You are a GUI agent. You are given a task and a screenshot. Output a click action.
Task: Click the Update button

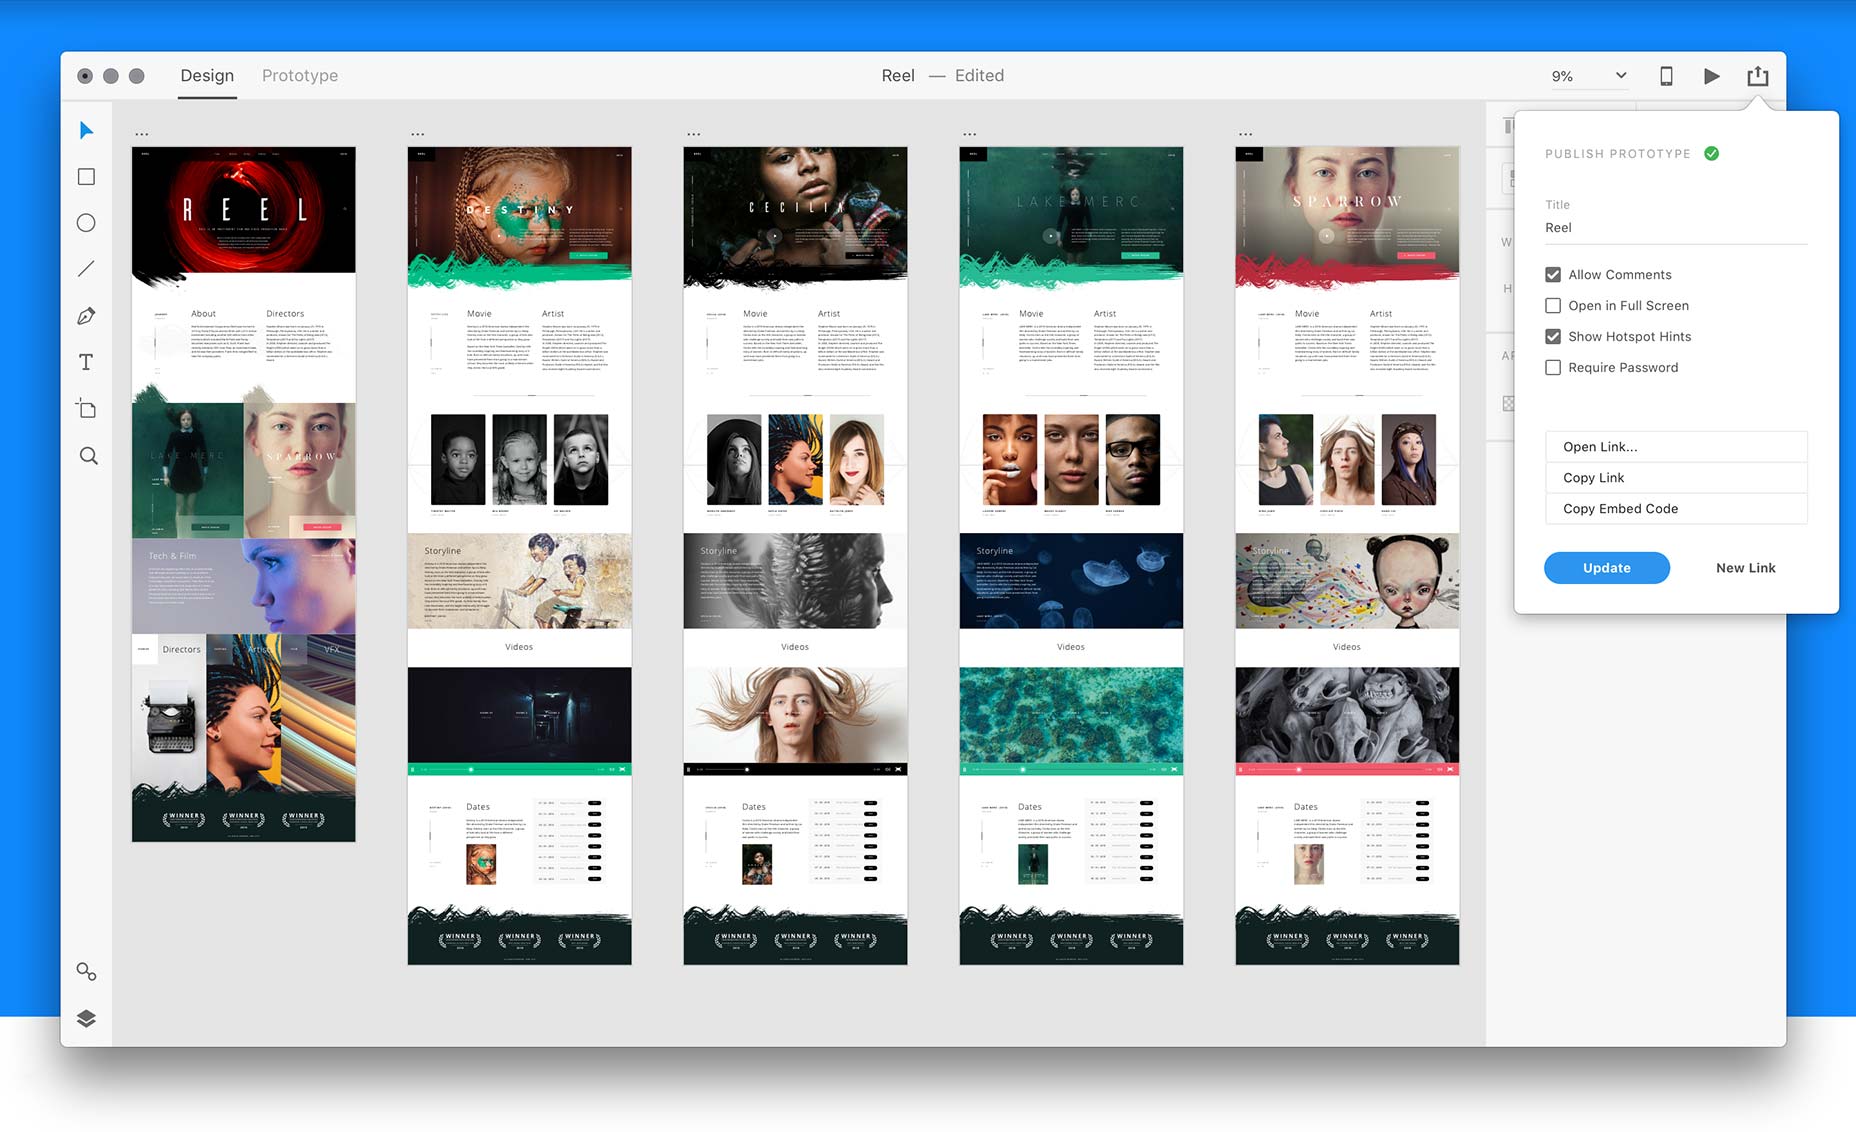pyautogui.click(x=1606, y=567)
